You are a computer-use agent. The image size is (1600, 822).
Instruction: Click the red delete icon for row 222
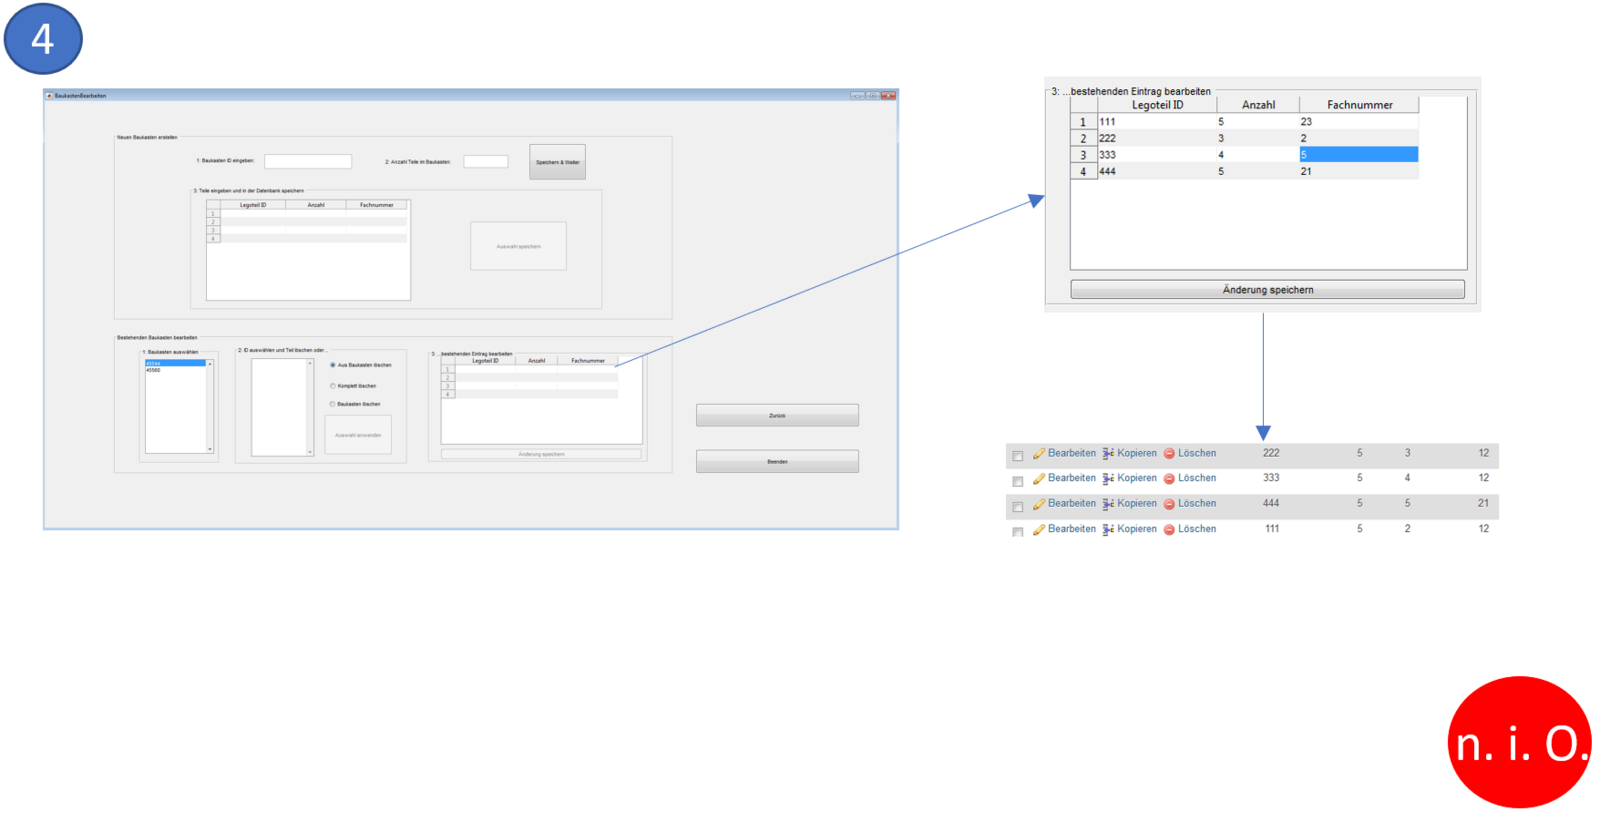pos(1169,454)
